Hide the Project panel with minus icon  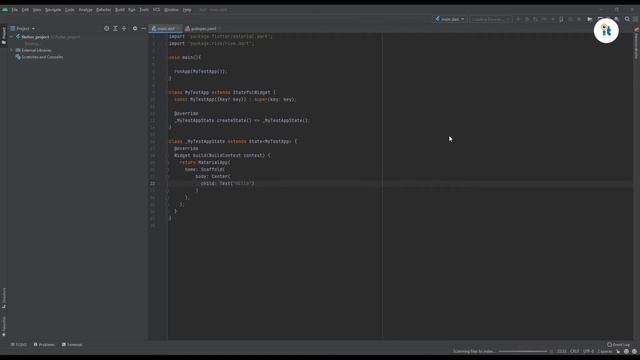144,29
